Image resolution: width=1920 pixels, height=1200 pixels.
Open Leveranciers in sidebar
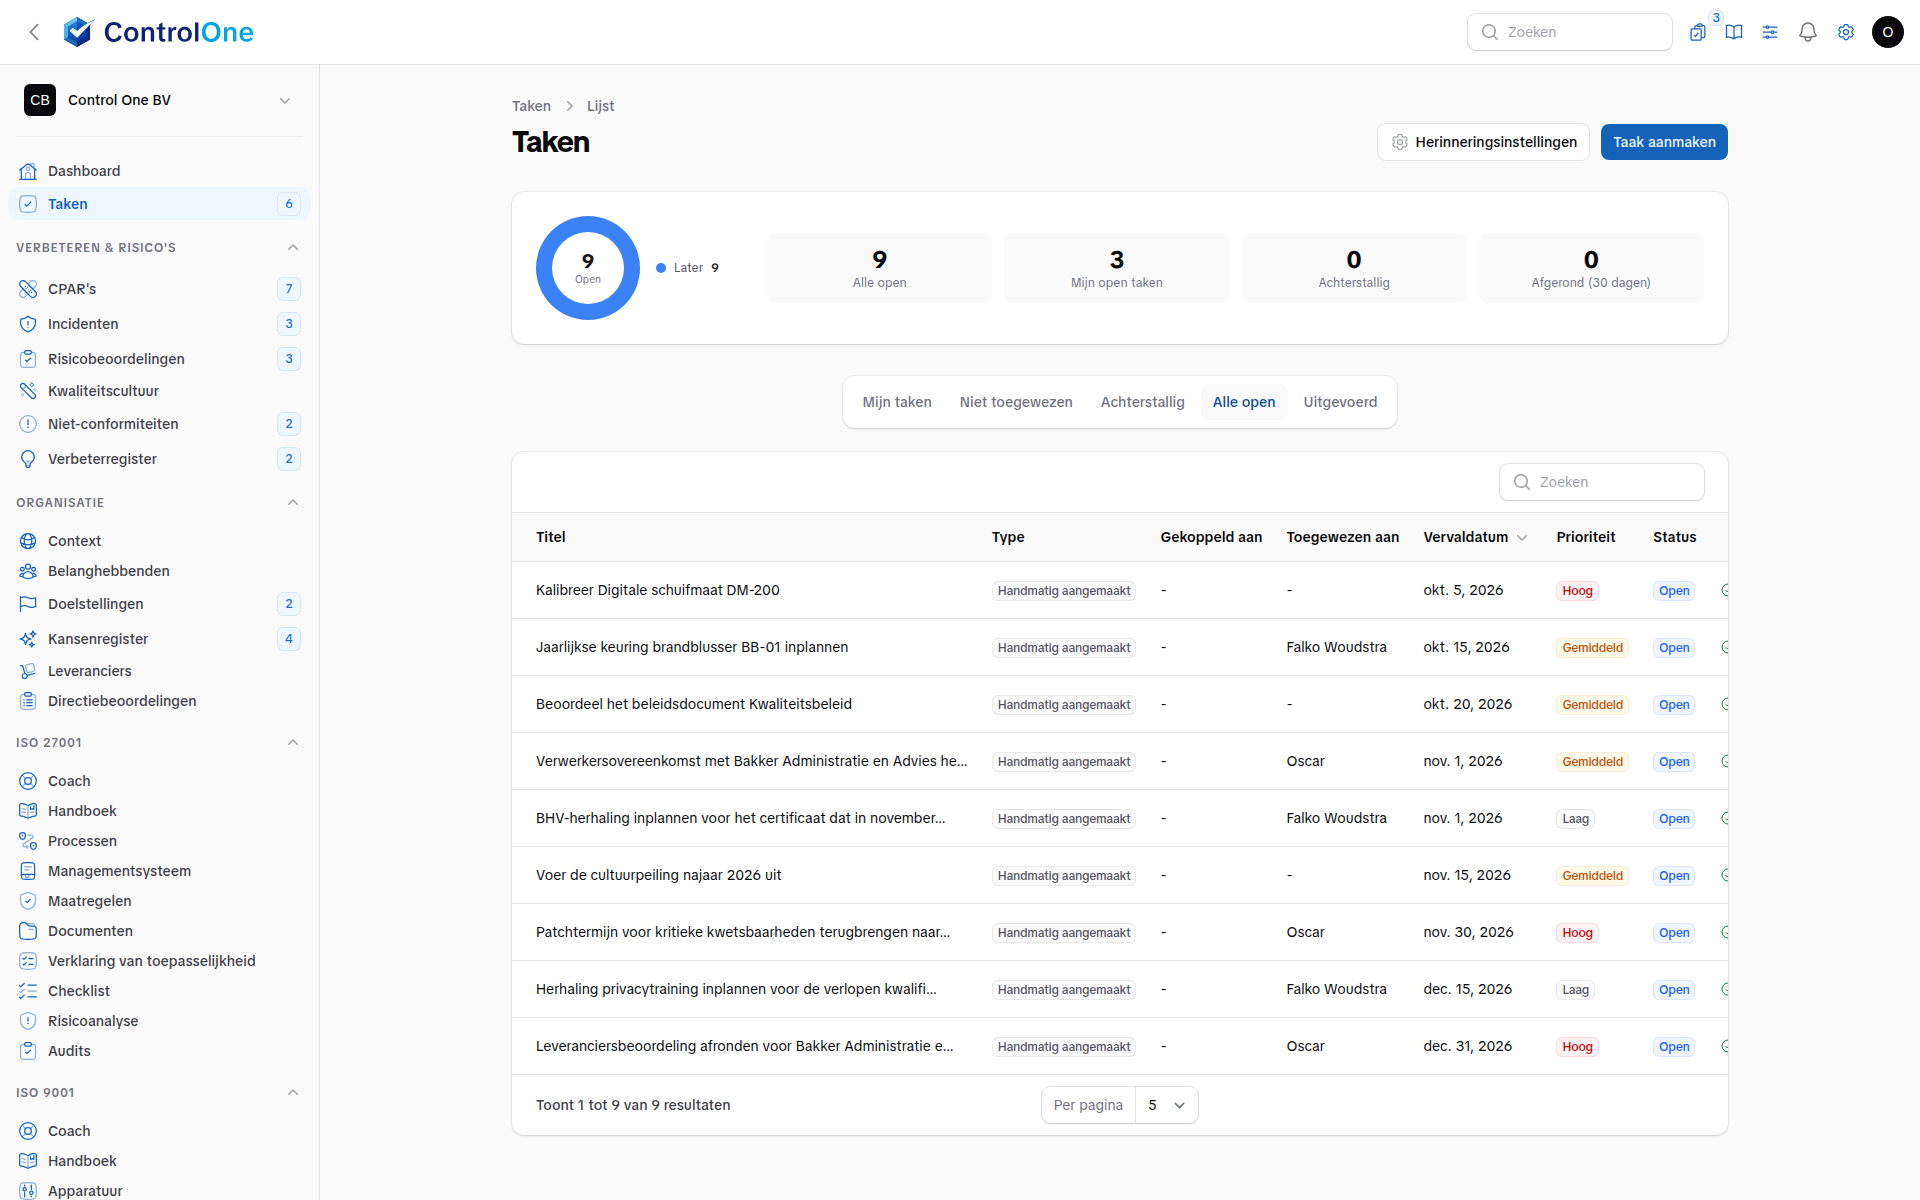[x=159, y=671]
